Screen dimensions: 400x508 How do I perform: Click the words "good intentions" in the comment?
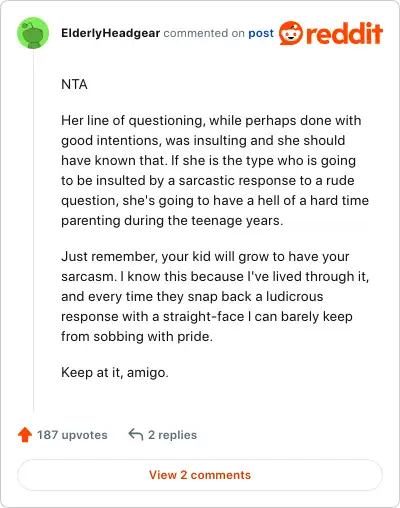click(x=111, y=141)
